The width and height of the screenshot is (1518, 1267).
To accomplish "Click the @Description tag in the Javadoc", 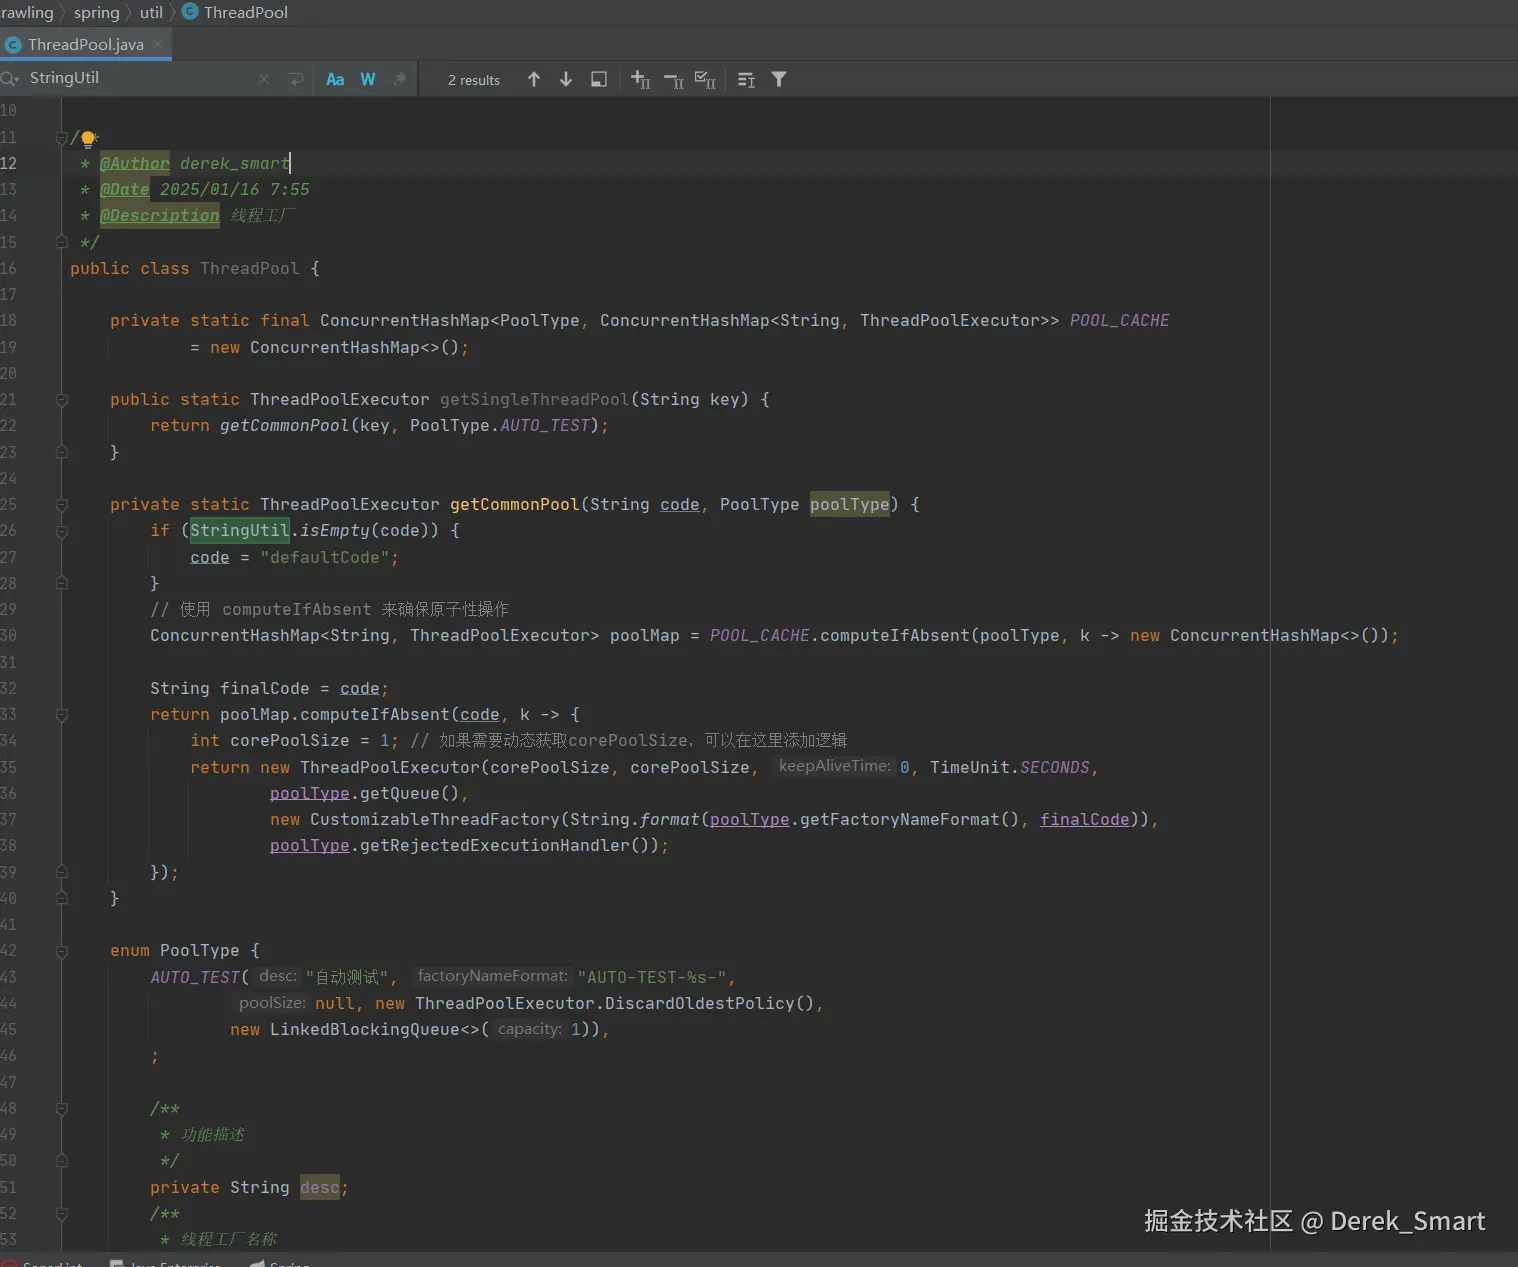I will pyautogui.click(x=160, y=215).
